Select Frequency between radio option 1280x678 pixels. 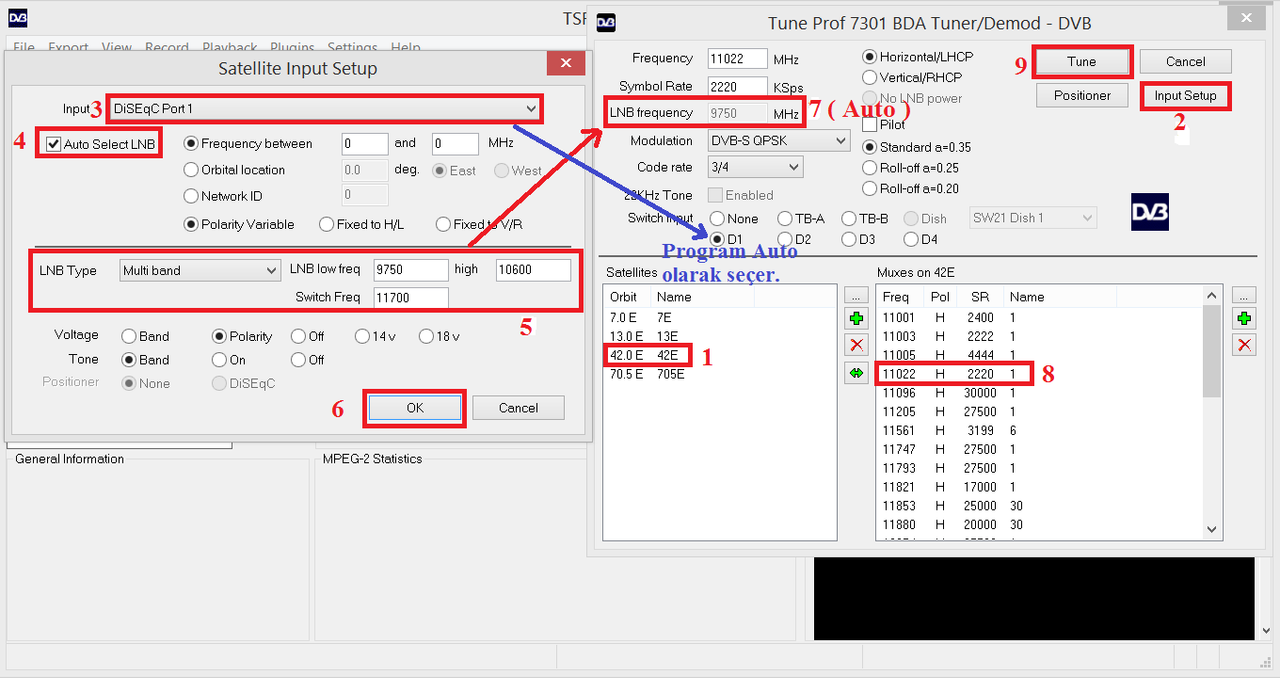click(192, 144)
